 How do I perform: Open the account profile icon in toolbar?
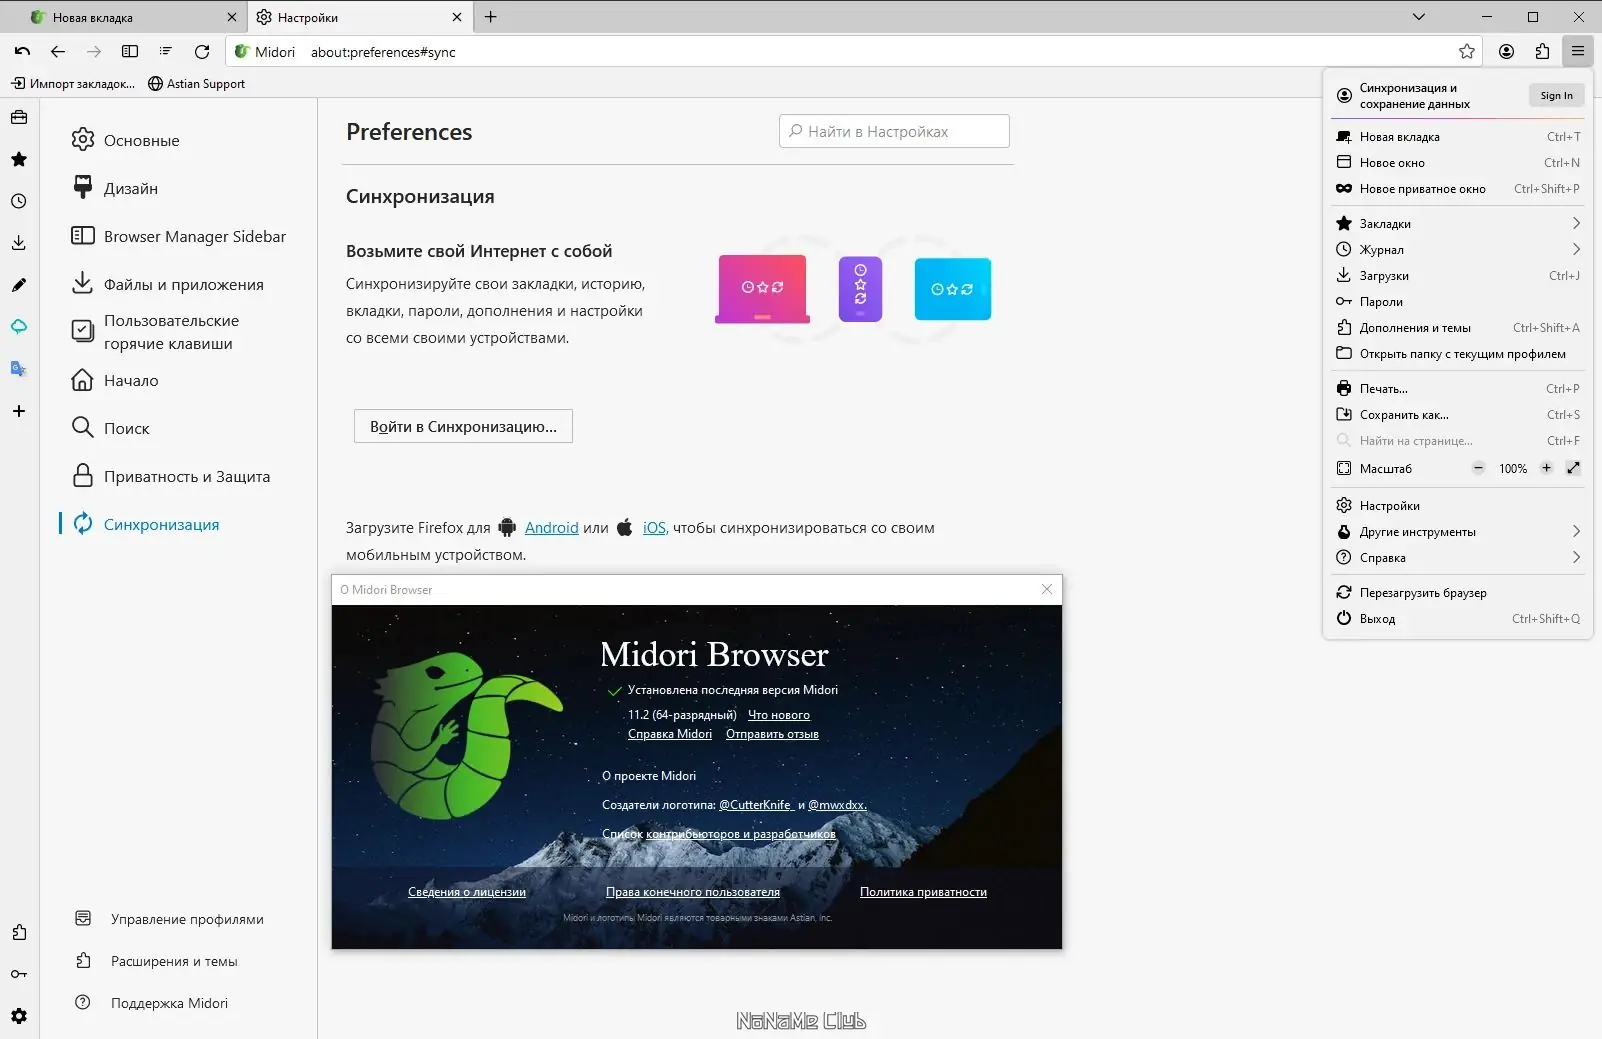point(1506,52)
